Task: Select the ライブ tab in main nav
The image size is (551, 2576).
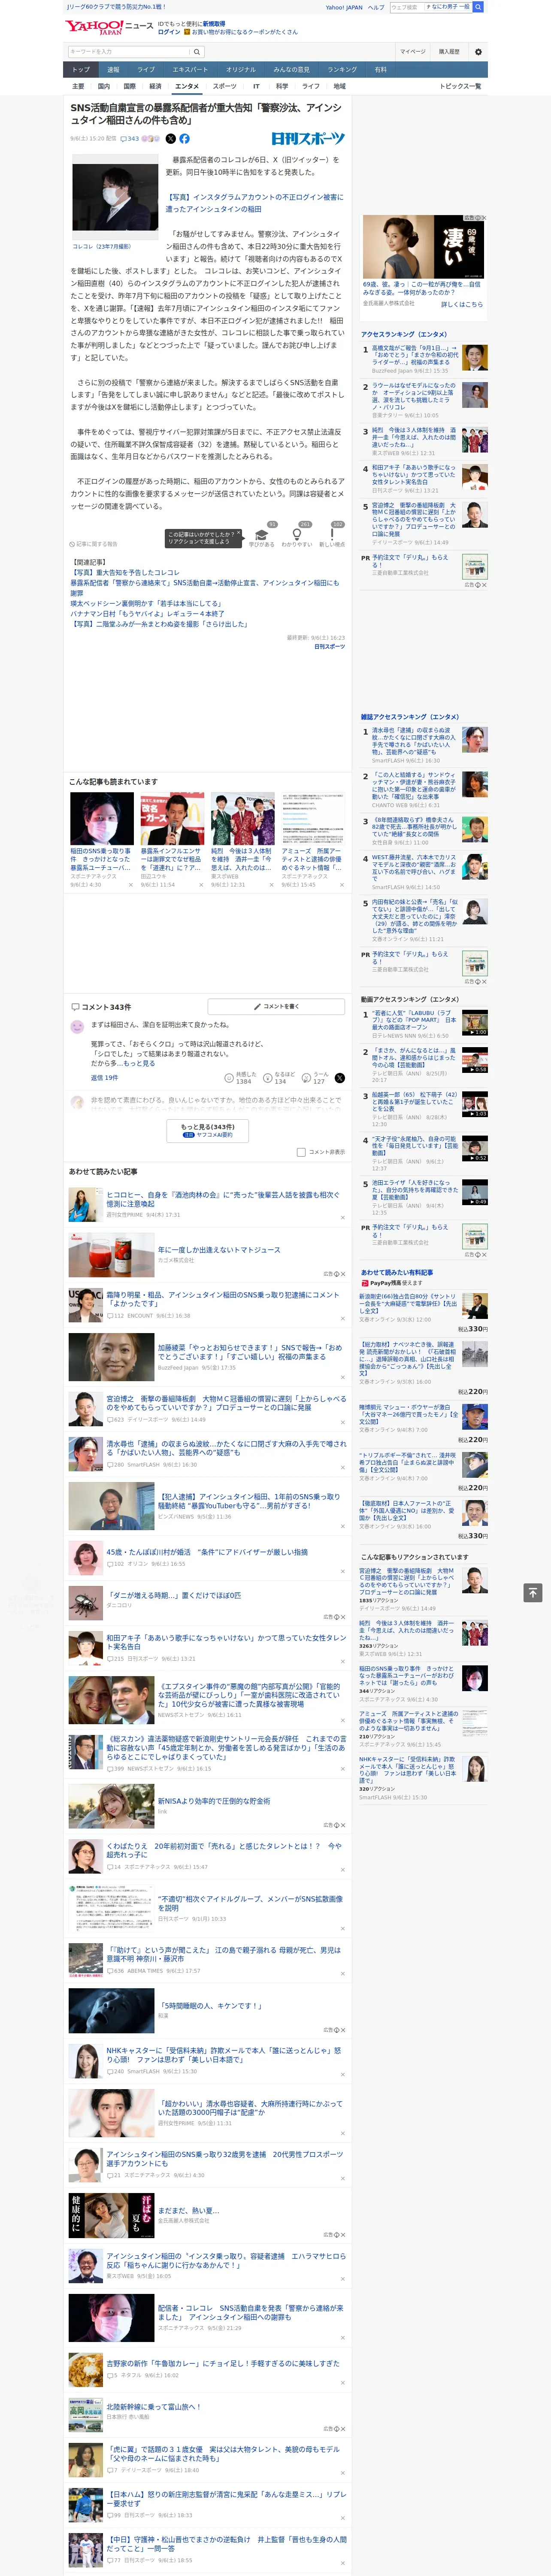Action: pyautogui.click(x=146, y=69)
